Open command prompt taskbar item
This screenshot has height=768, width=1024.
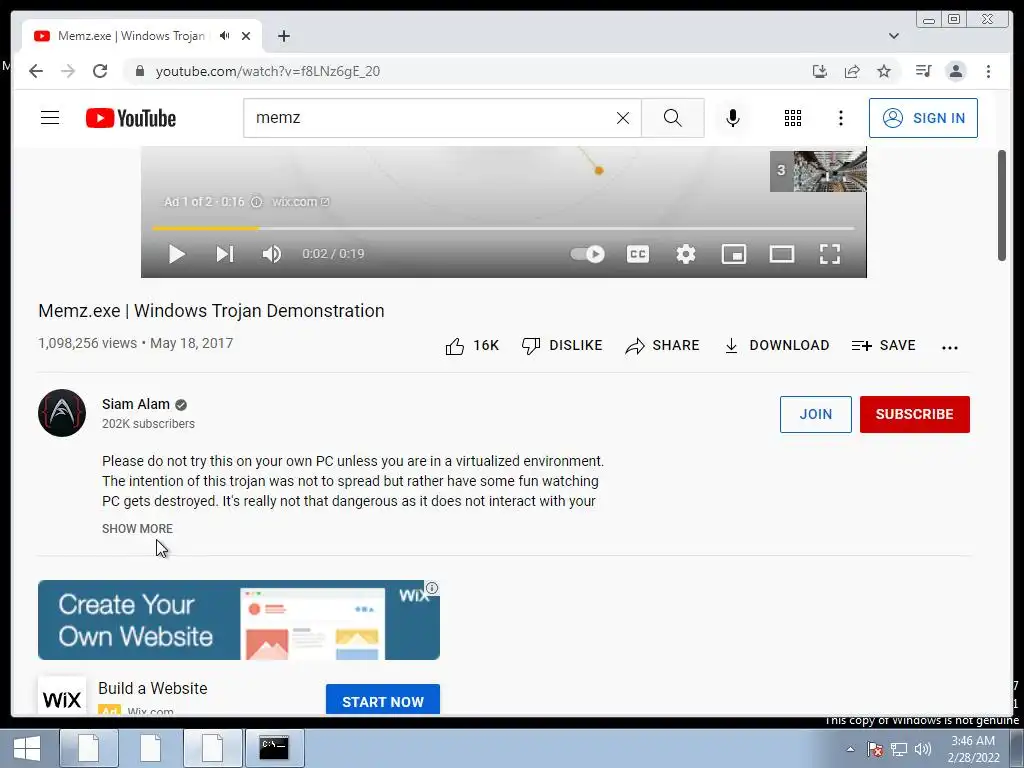coord(274,748)
